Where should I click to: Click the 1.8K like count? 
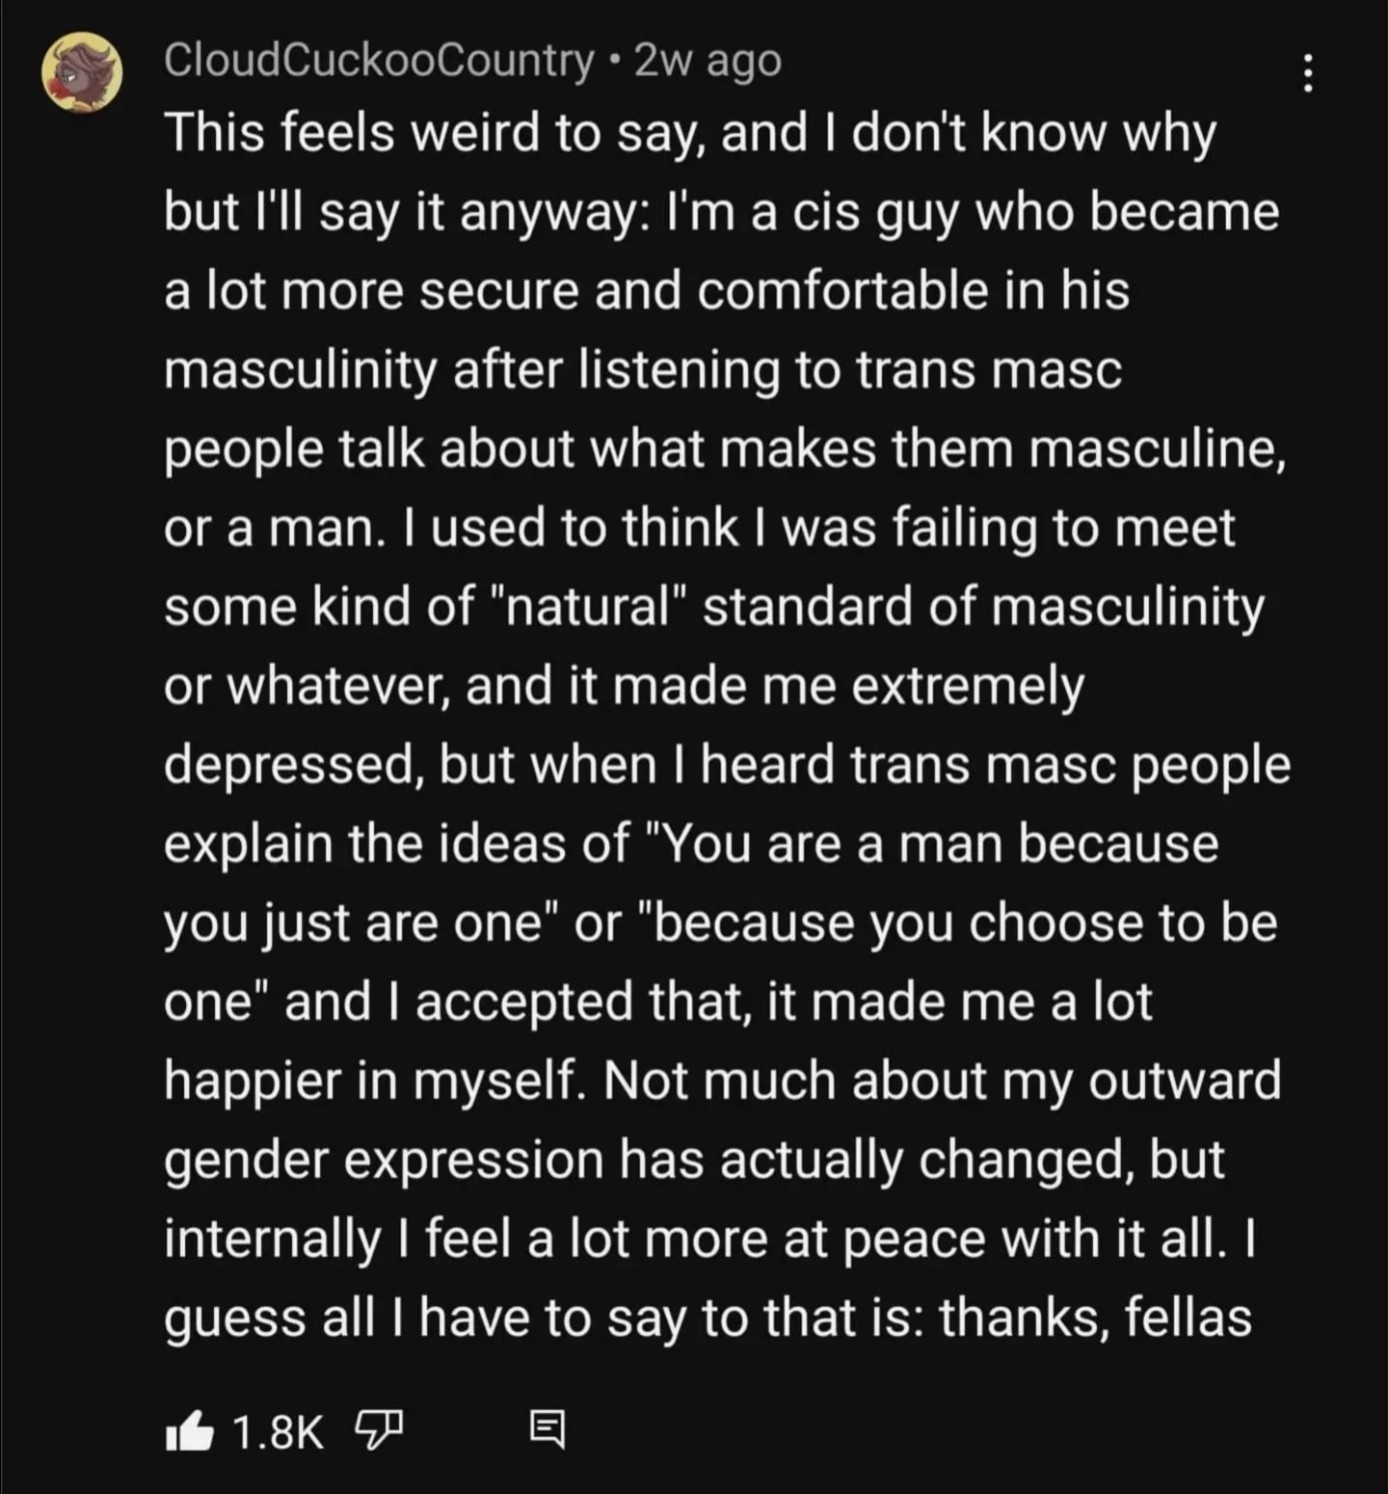(x=278, y=1432)
